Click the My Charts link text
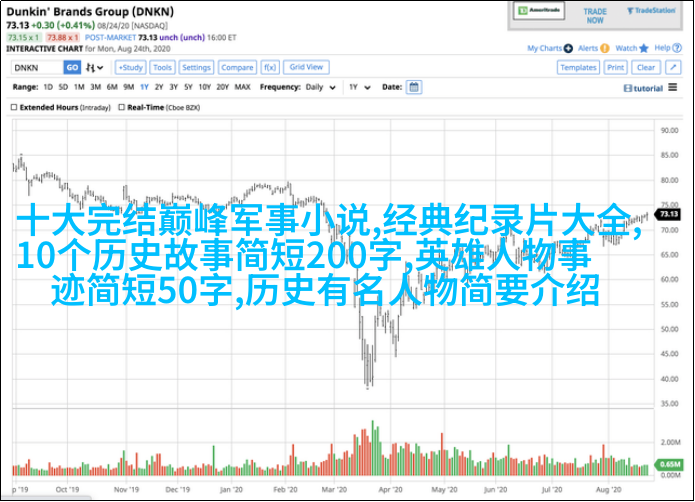This screenshot has height=502, width=695. 544,48
